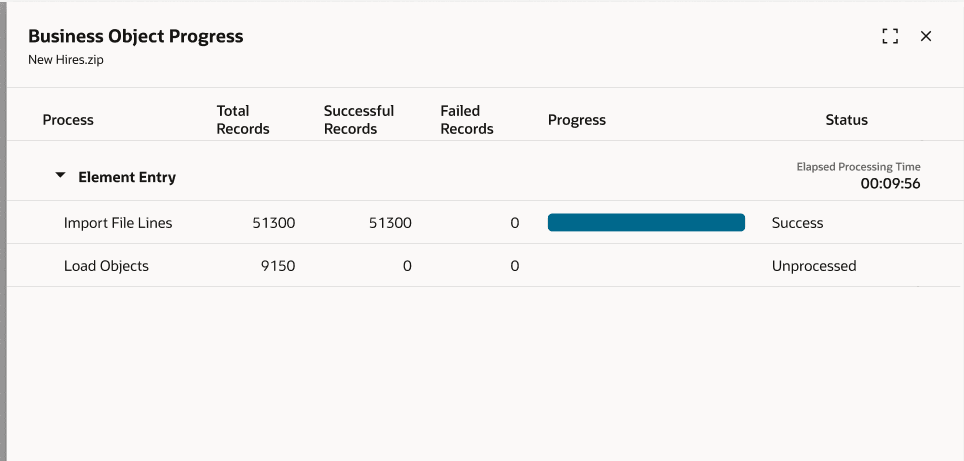
Task: Collapse the Element Entry section arrow
Action: (x=60, y=176)
